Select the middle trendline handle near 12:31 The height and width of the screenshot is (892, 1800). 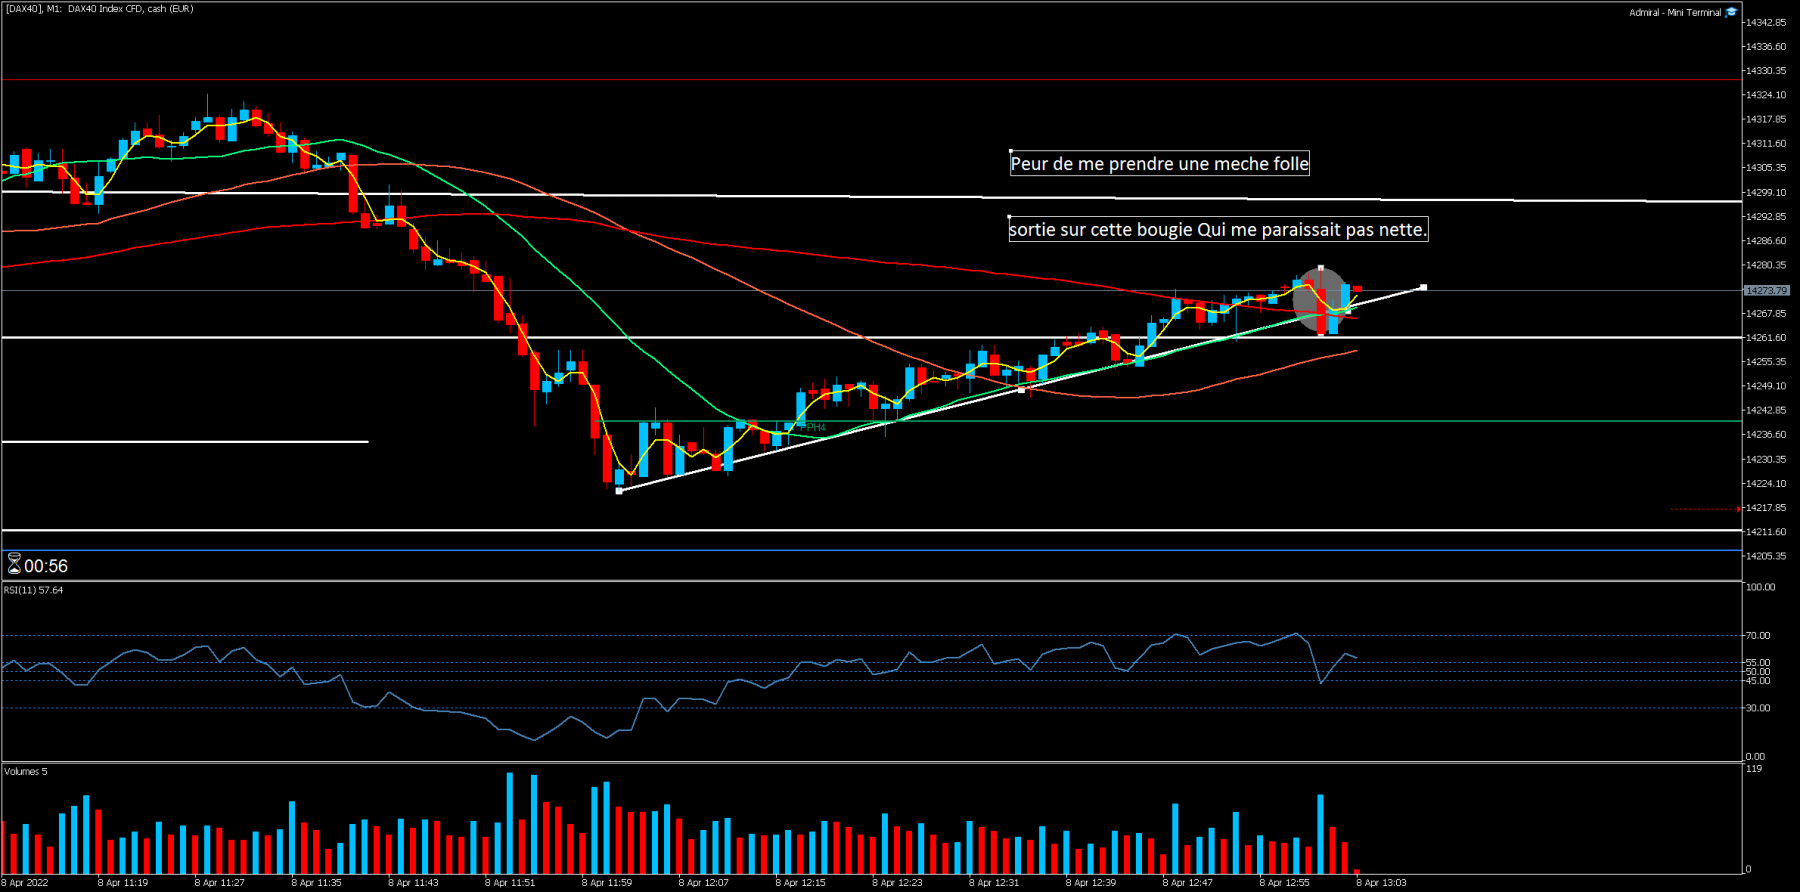(1021, 389)
